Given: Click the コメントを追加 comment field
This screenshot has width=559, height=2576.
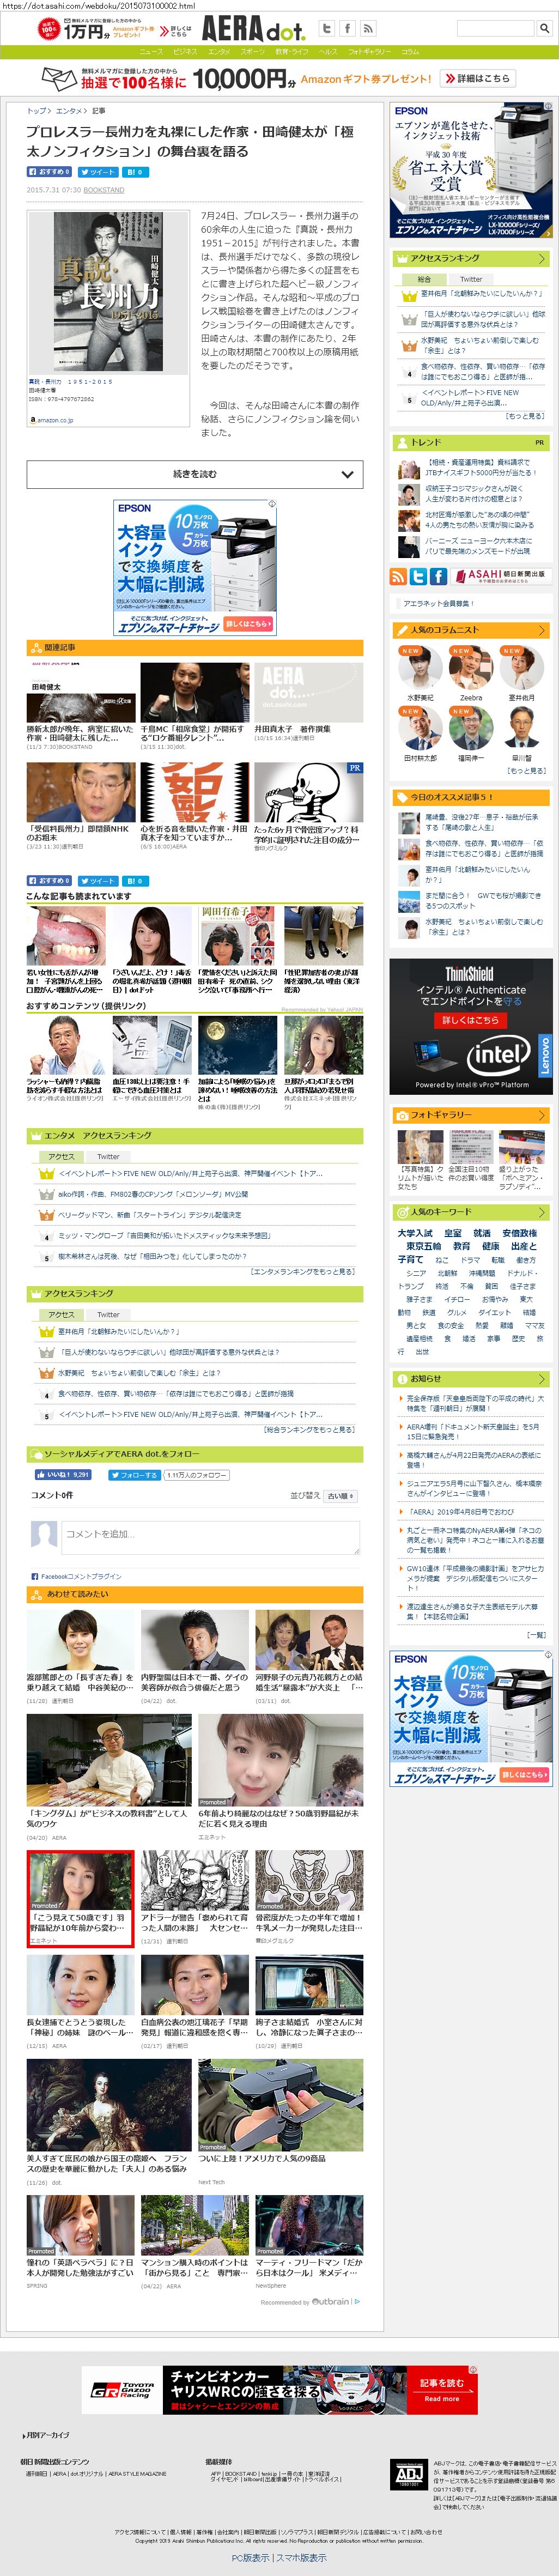Looking at the screenshot, I should click(x=210, y=1534).
